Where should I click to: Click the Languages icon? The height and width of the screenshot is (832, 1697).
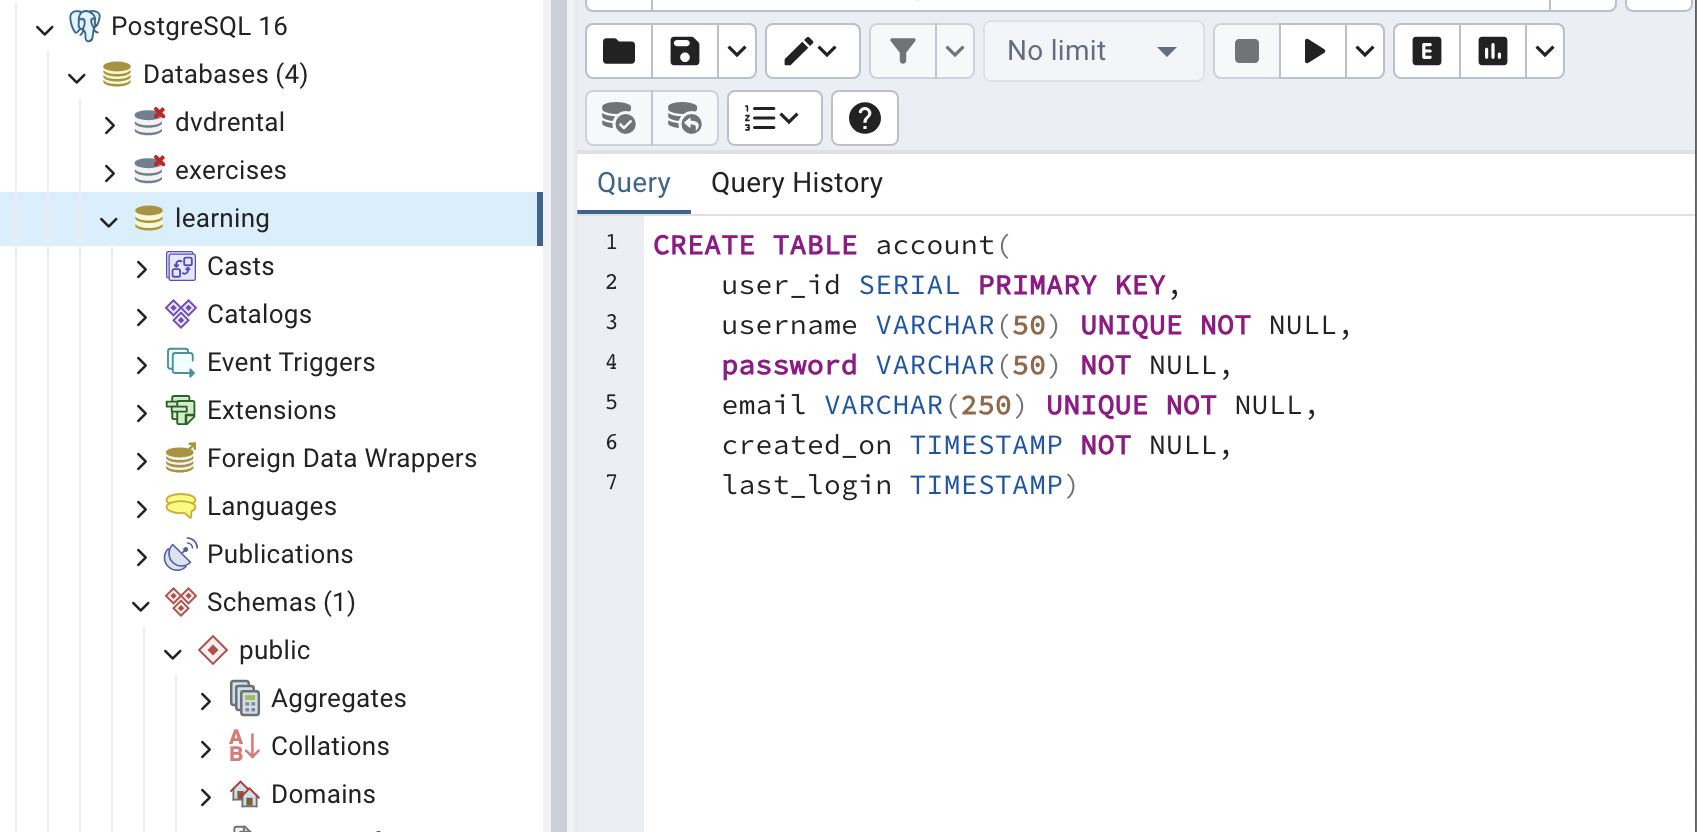pyautogui.click(x=181, y=506)
